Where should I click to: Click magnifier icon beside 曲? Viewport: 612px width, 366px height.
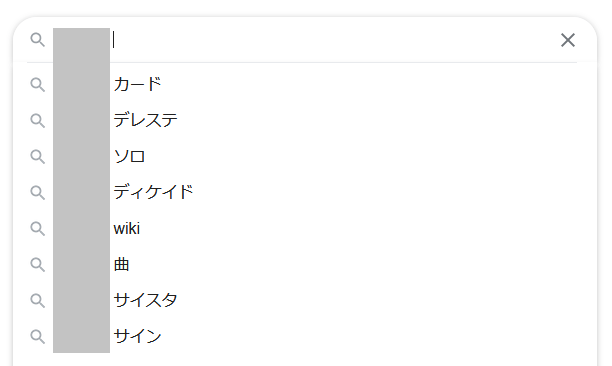[37, 265]
